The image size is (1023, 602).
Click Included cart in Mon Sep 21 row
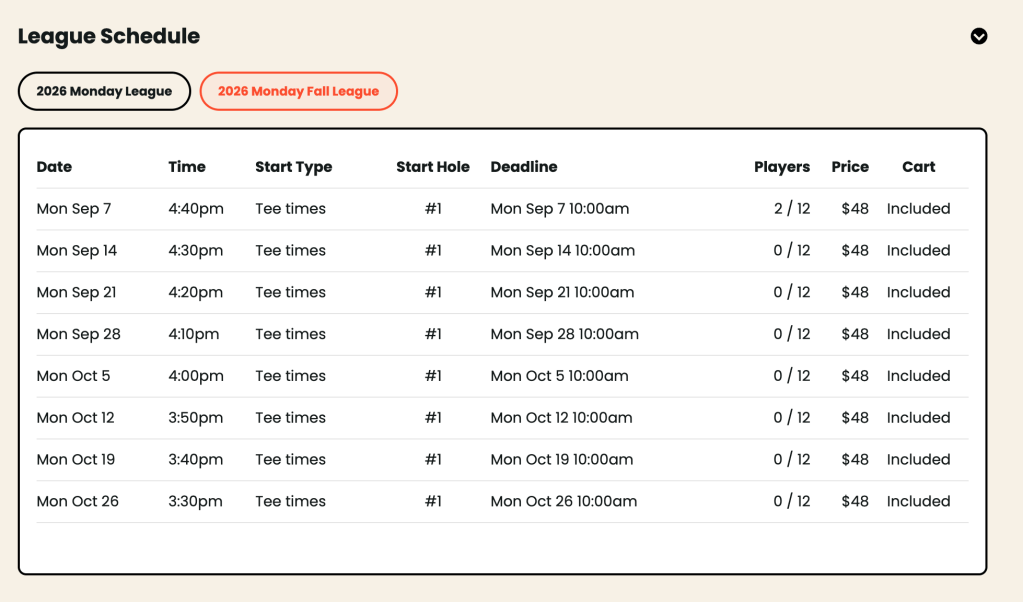[919, 292]
